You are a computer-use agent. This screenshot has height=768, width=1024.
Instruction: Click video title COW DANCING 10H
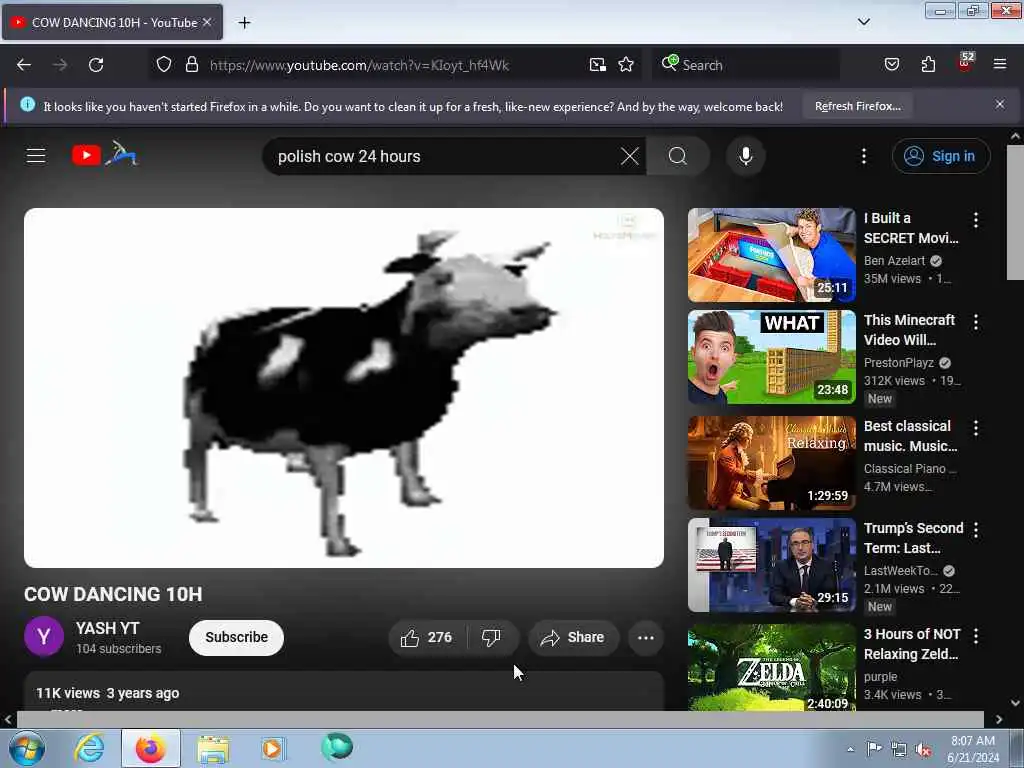[113, 594]
